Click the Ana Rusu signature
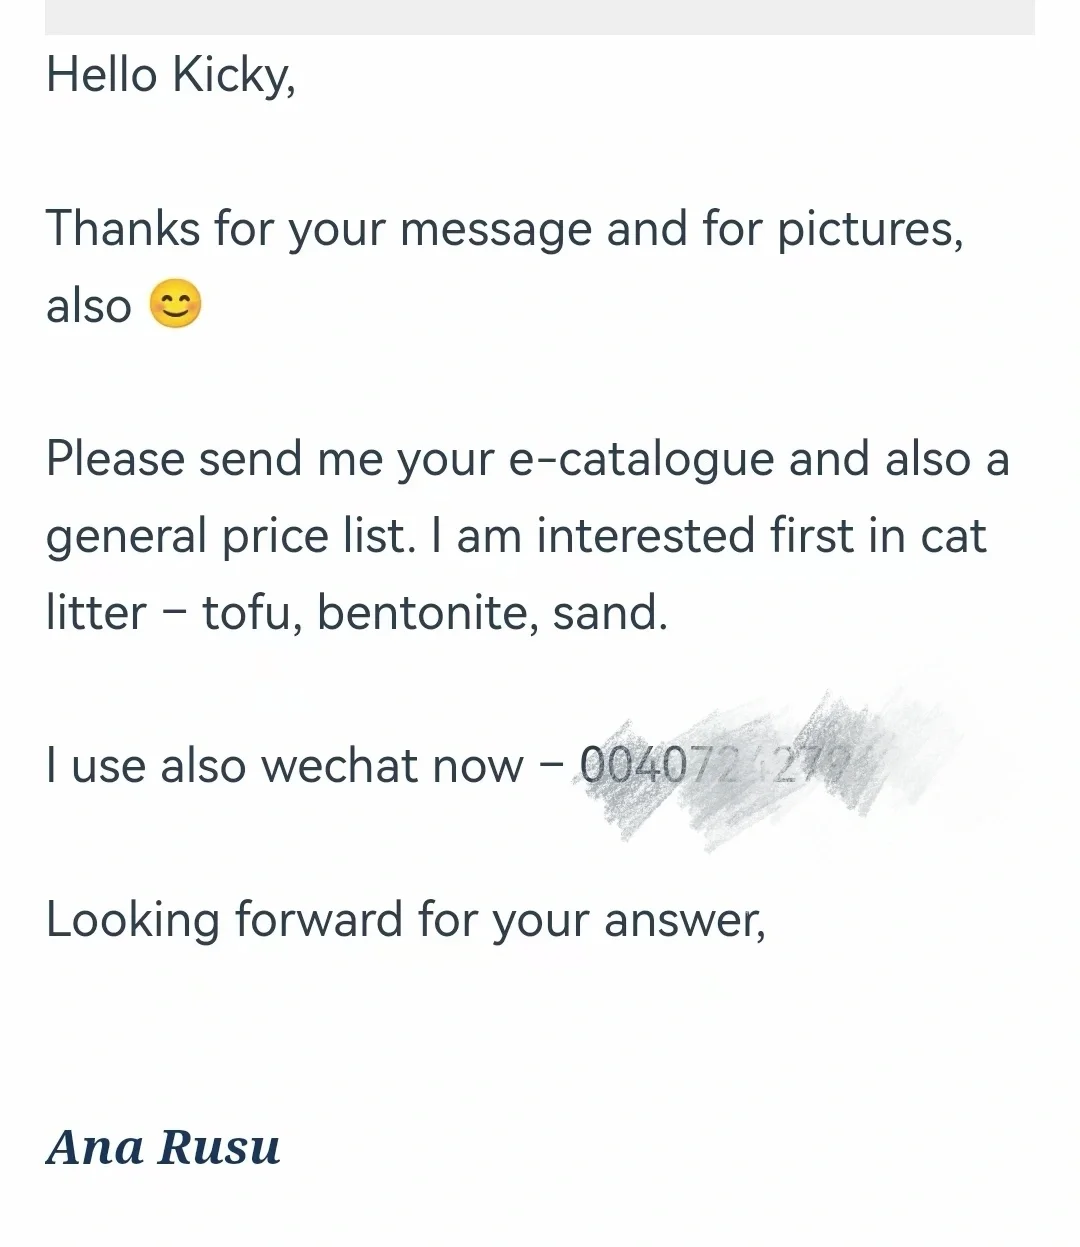This screenshot has width=1080, height=1247. 163,1146
